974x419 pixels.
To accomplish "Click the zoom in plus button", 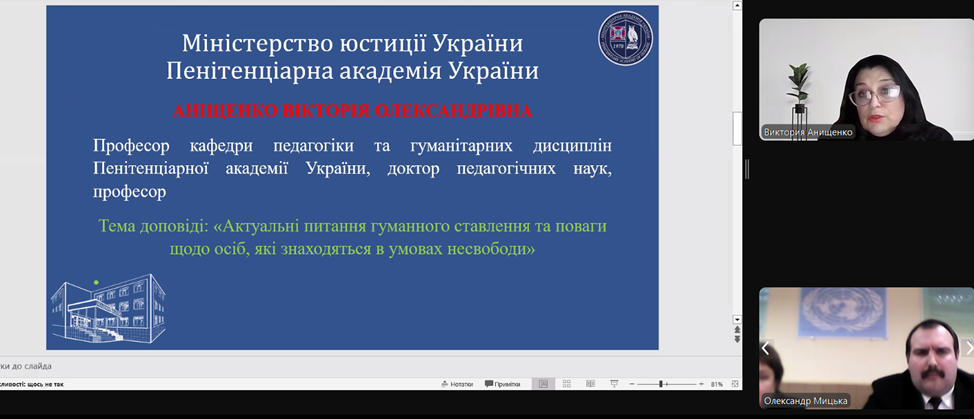I will coord(699,383).
